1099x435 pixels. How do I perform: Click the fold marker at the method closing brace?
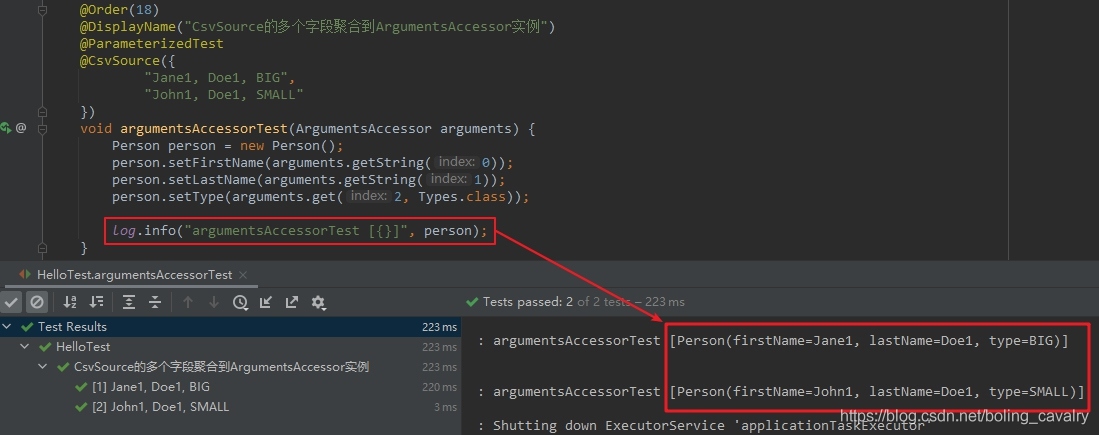click(x=43, y=248)
